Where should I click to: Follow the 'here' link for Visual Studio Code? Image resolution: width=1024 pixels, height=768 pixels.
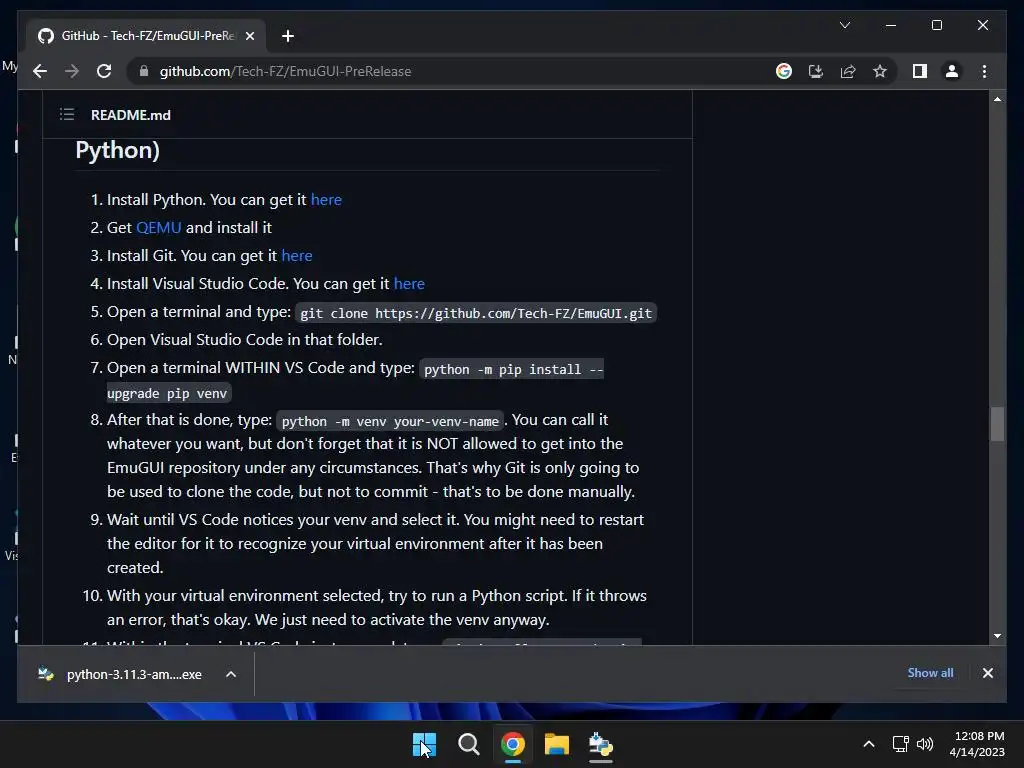point(409,283)
